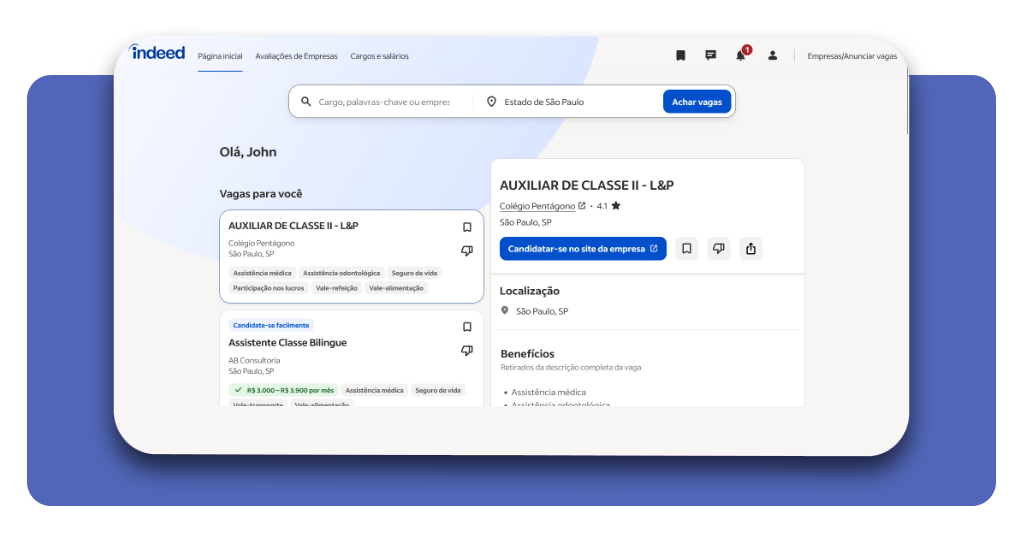Open the AUXILIAR DE CLASSE II job card title
The width and height of the screenshot is (1024, 536).
pos(293,225)
